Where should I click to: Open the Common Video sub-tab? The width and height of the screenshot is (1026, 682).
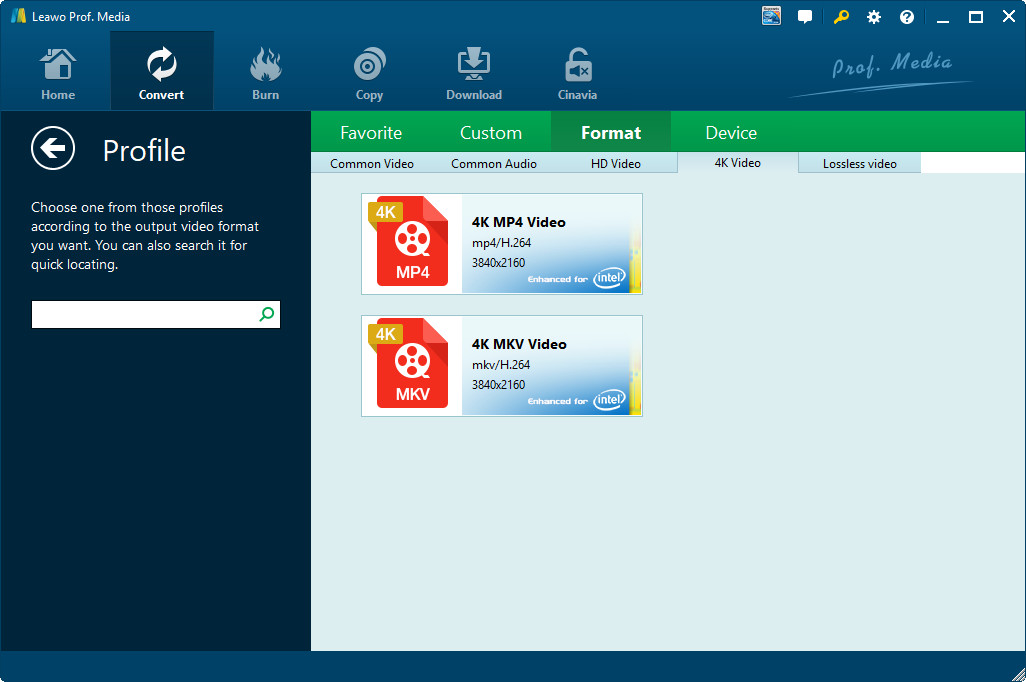[x=371, y=164]
